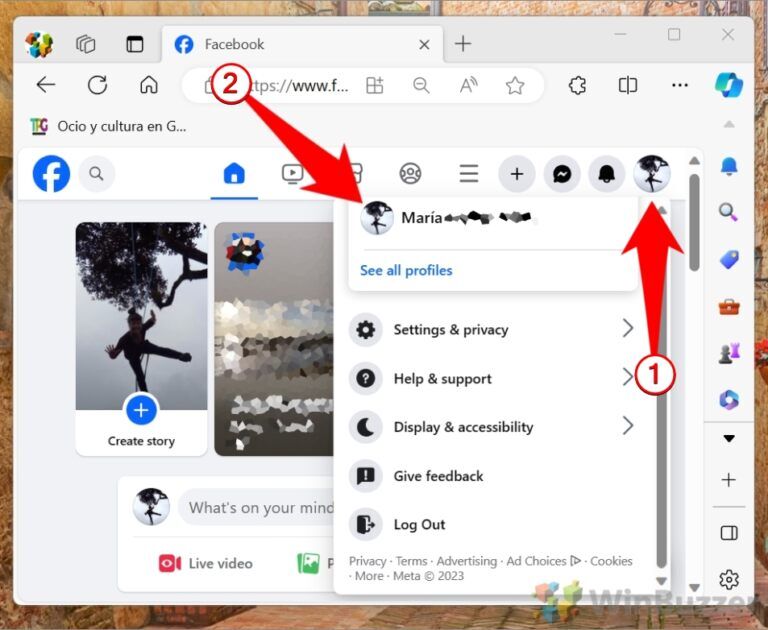Open the Groups tab icon

pyautogui.click(x=410, y=173)
